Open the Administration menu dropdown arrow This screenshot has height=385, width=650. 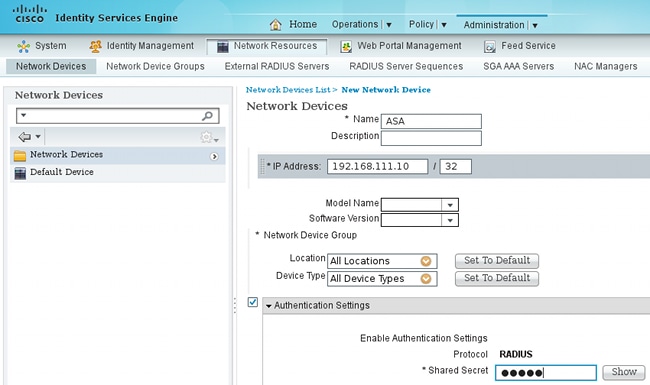point(535,25)
